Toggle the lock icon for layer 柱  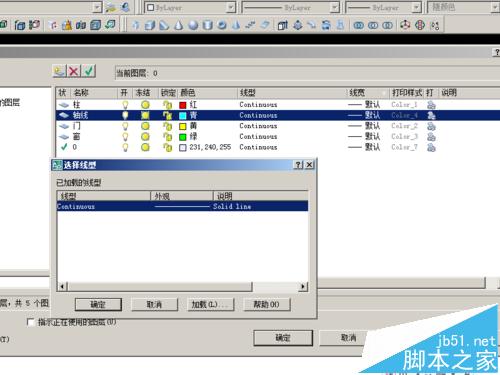pos(167,105)
